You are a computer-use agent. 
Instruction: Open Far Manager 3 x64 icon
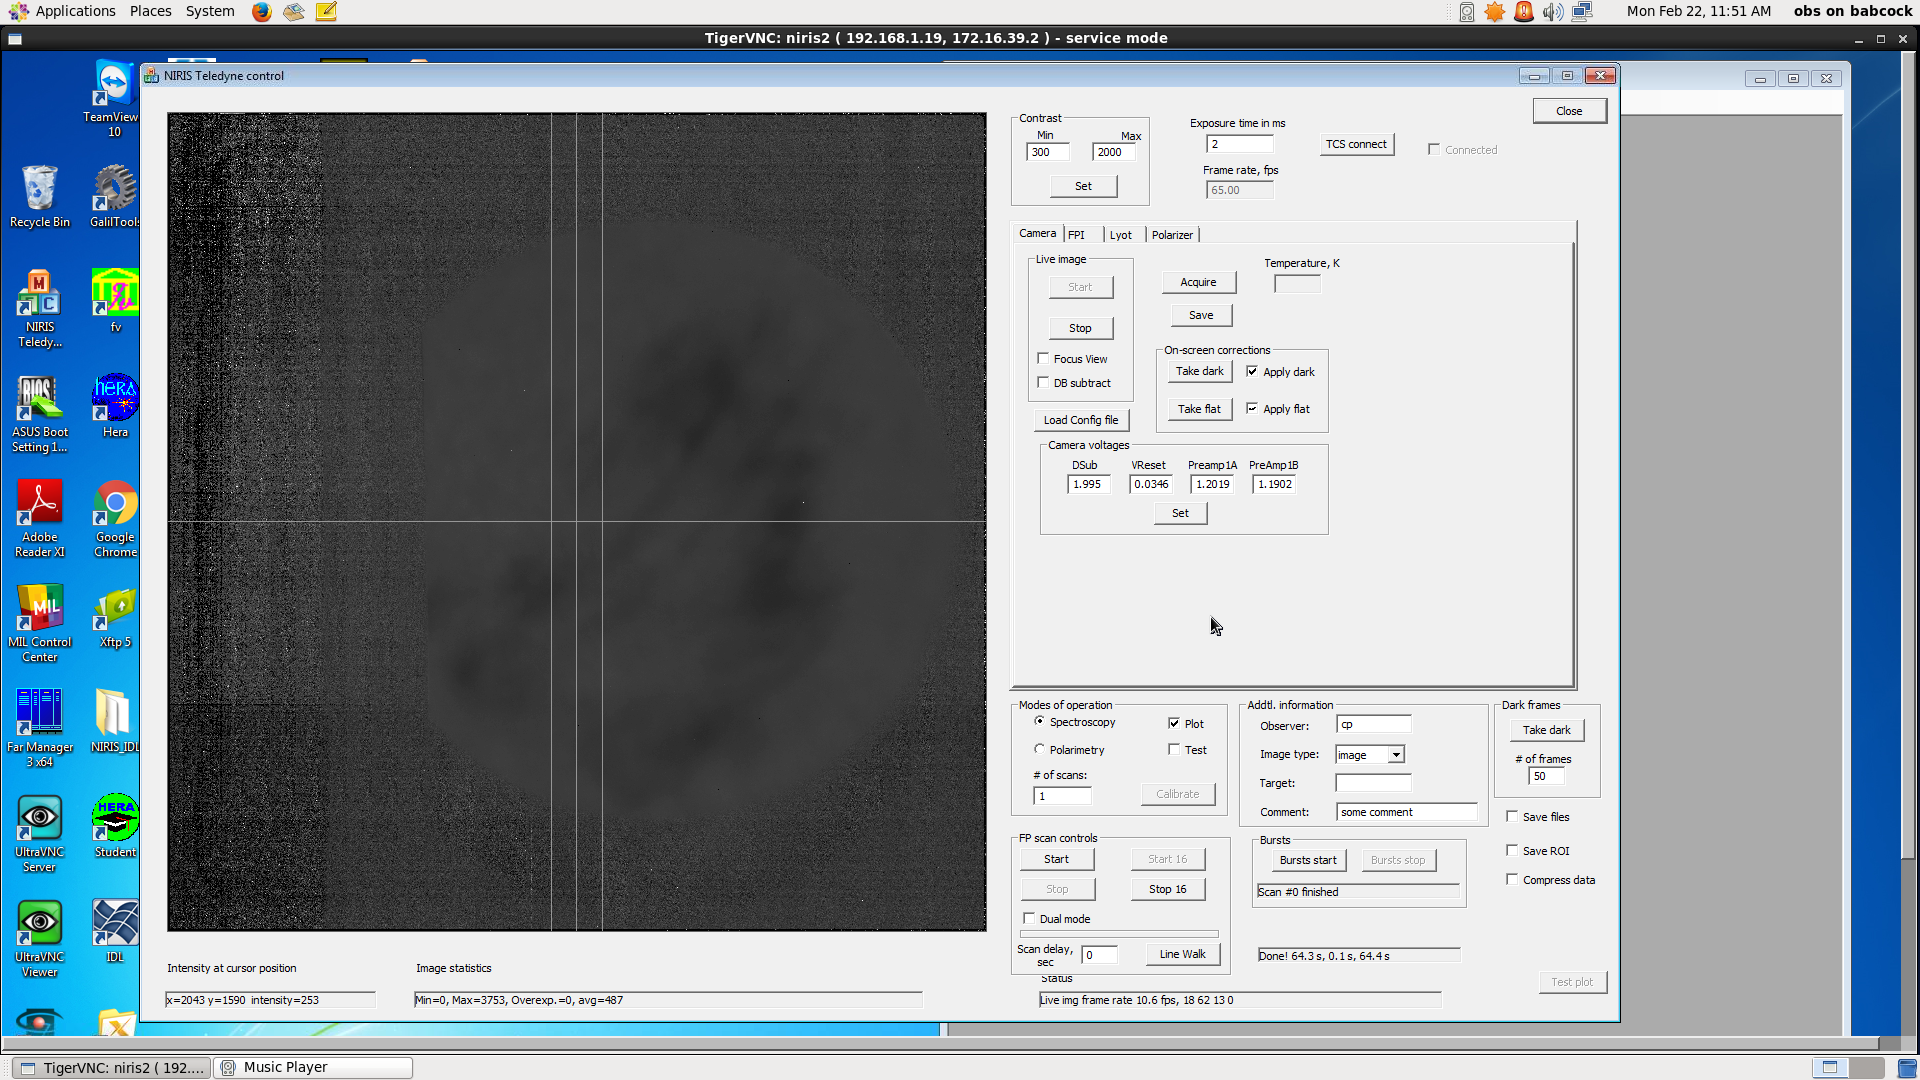(40, 729)
